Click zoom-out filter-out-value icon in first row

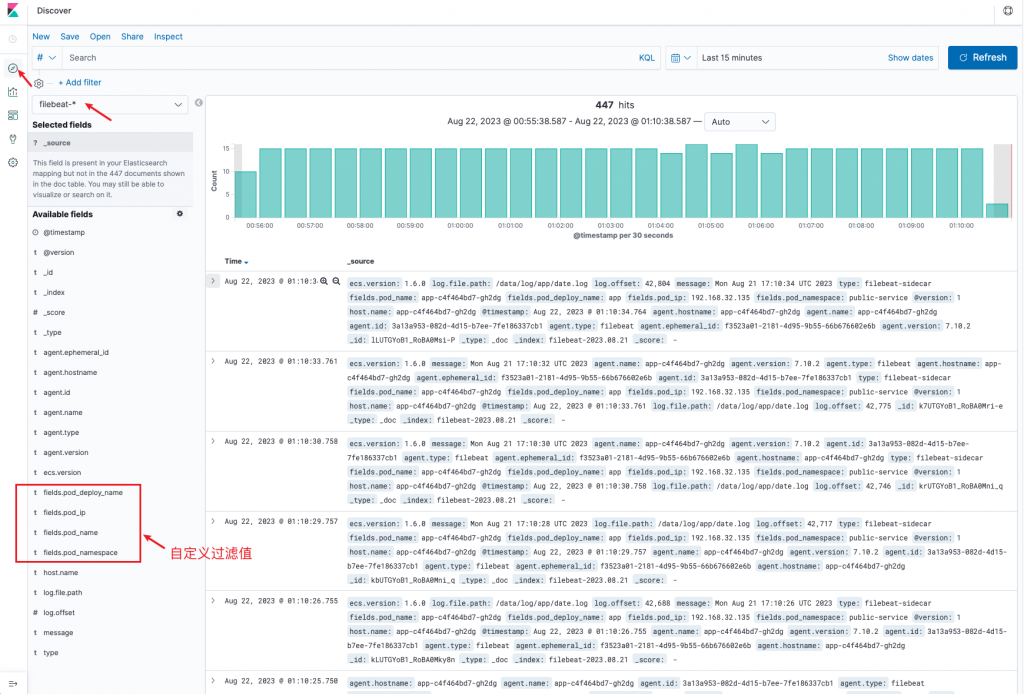pos(336,281)
